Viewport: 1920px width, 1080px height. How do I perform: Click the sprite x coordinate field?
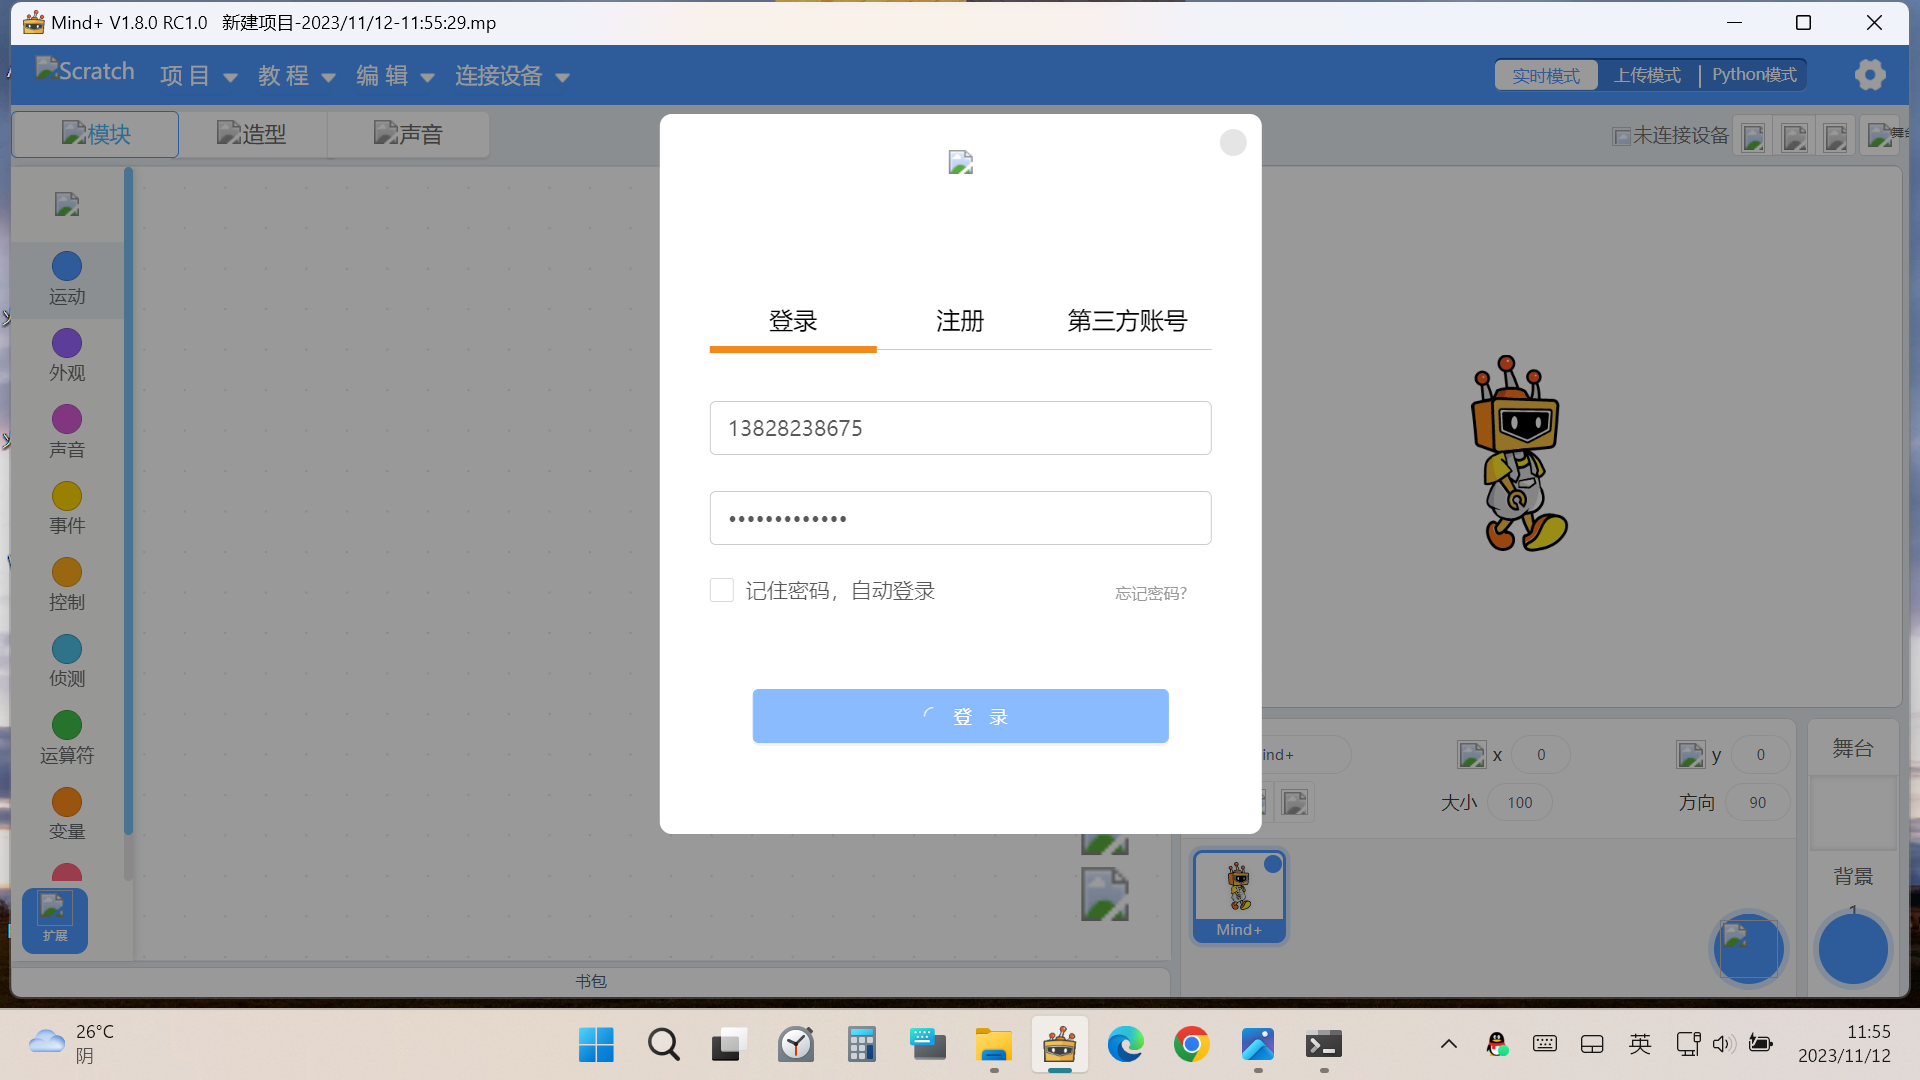[x=1541, y=755]
